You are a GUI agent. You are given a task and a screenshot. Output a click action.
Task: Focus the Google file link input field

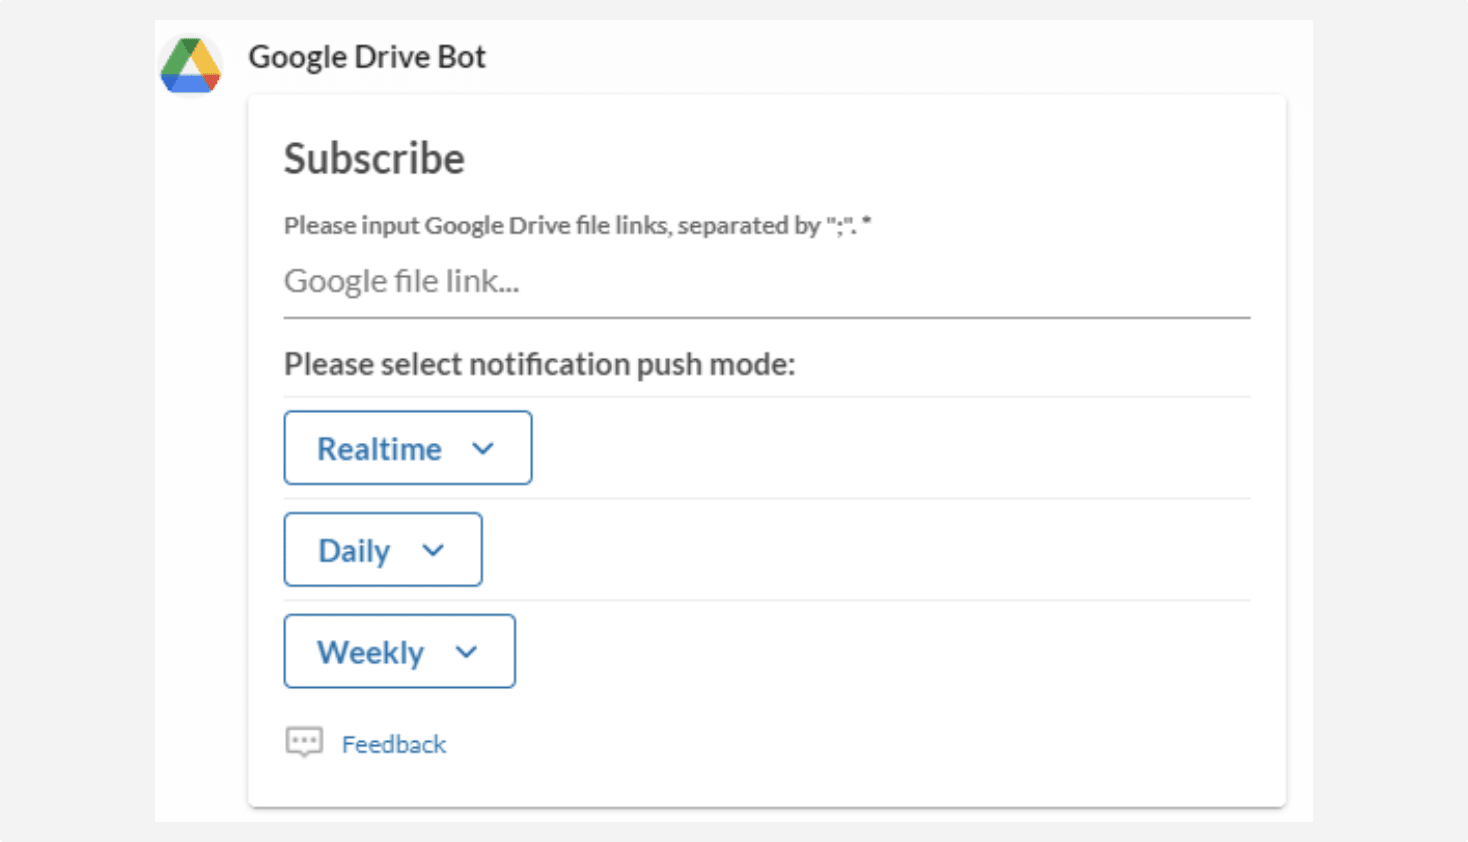[766, 282]
